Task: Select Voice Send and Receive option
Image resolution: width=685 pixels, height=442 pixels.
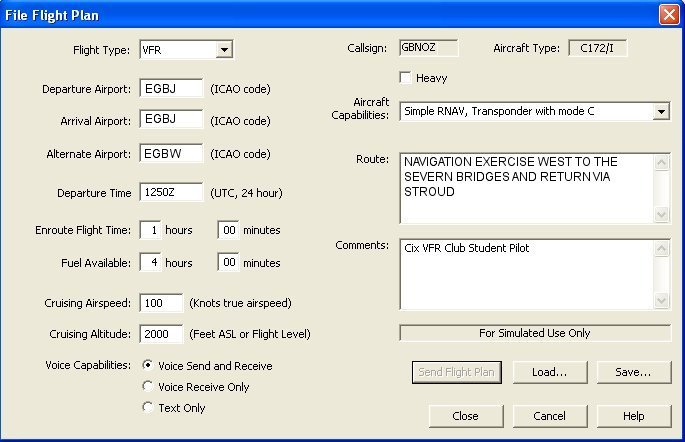Action: click(x=149, y=366)
